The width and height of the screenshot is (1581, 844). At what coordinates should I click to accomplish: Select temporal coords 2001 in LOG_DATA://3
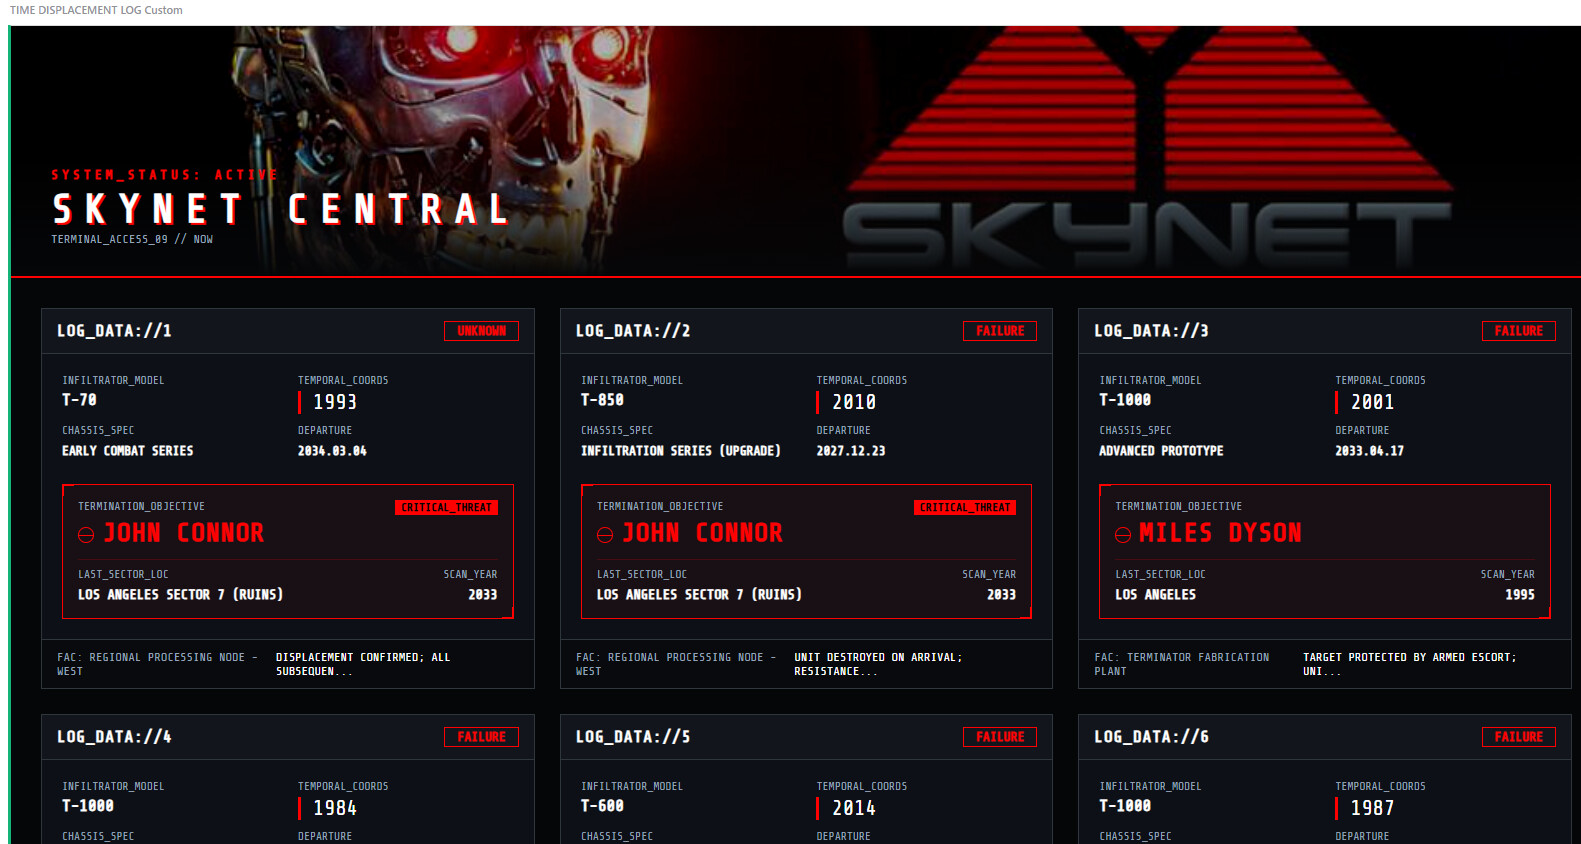click(1372, 402)
